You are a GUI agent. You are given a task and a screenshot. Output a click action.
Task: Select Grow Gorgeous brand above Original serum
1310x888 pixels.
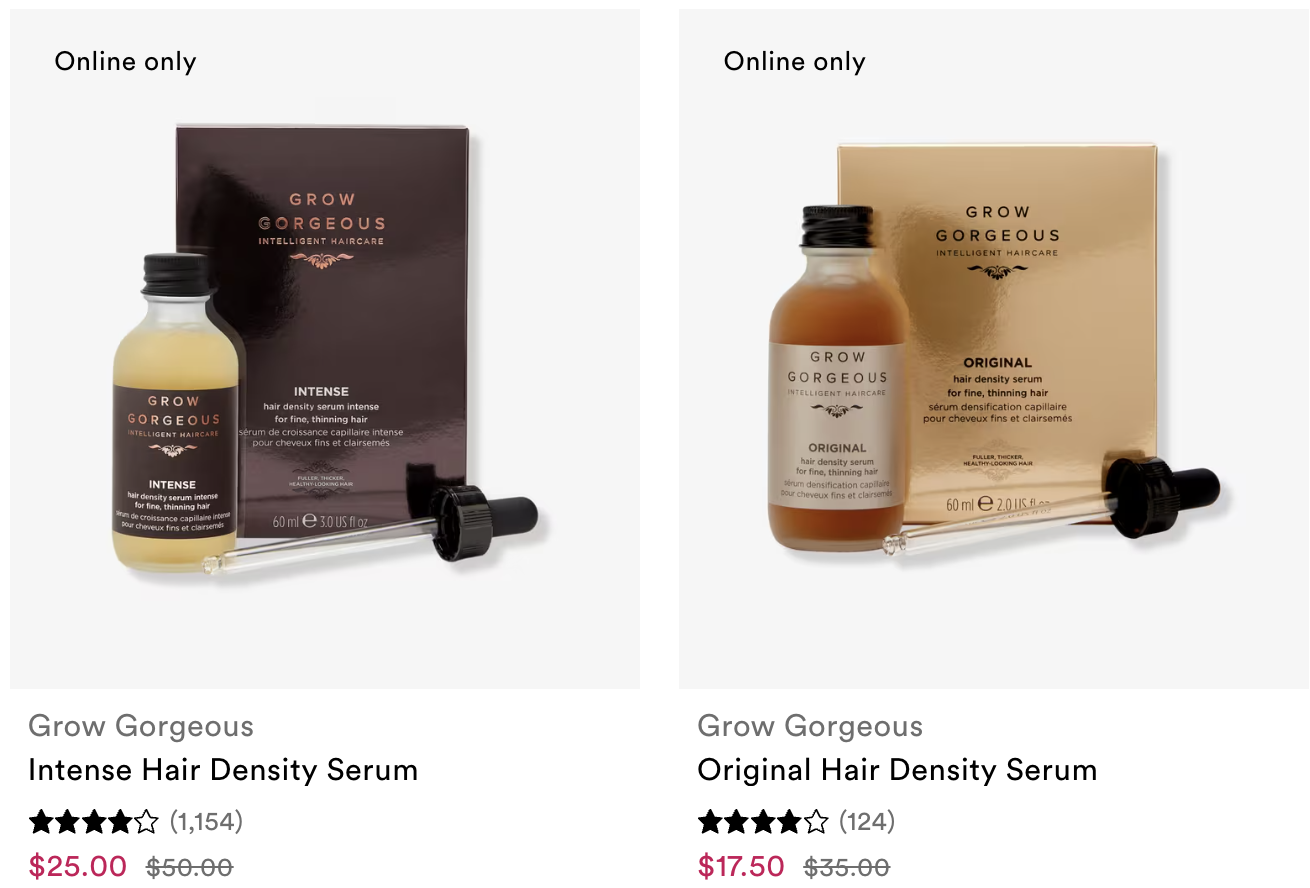[x=810, y=726]
